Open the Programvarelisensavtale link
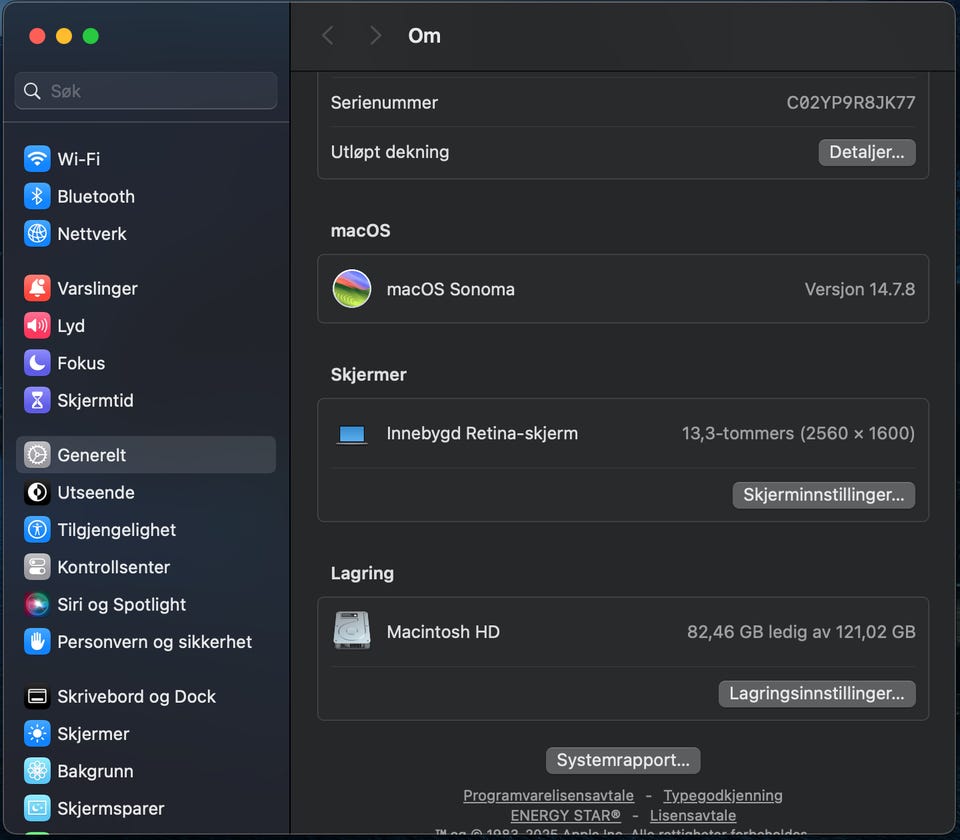 [x=548, y=795]
